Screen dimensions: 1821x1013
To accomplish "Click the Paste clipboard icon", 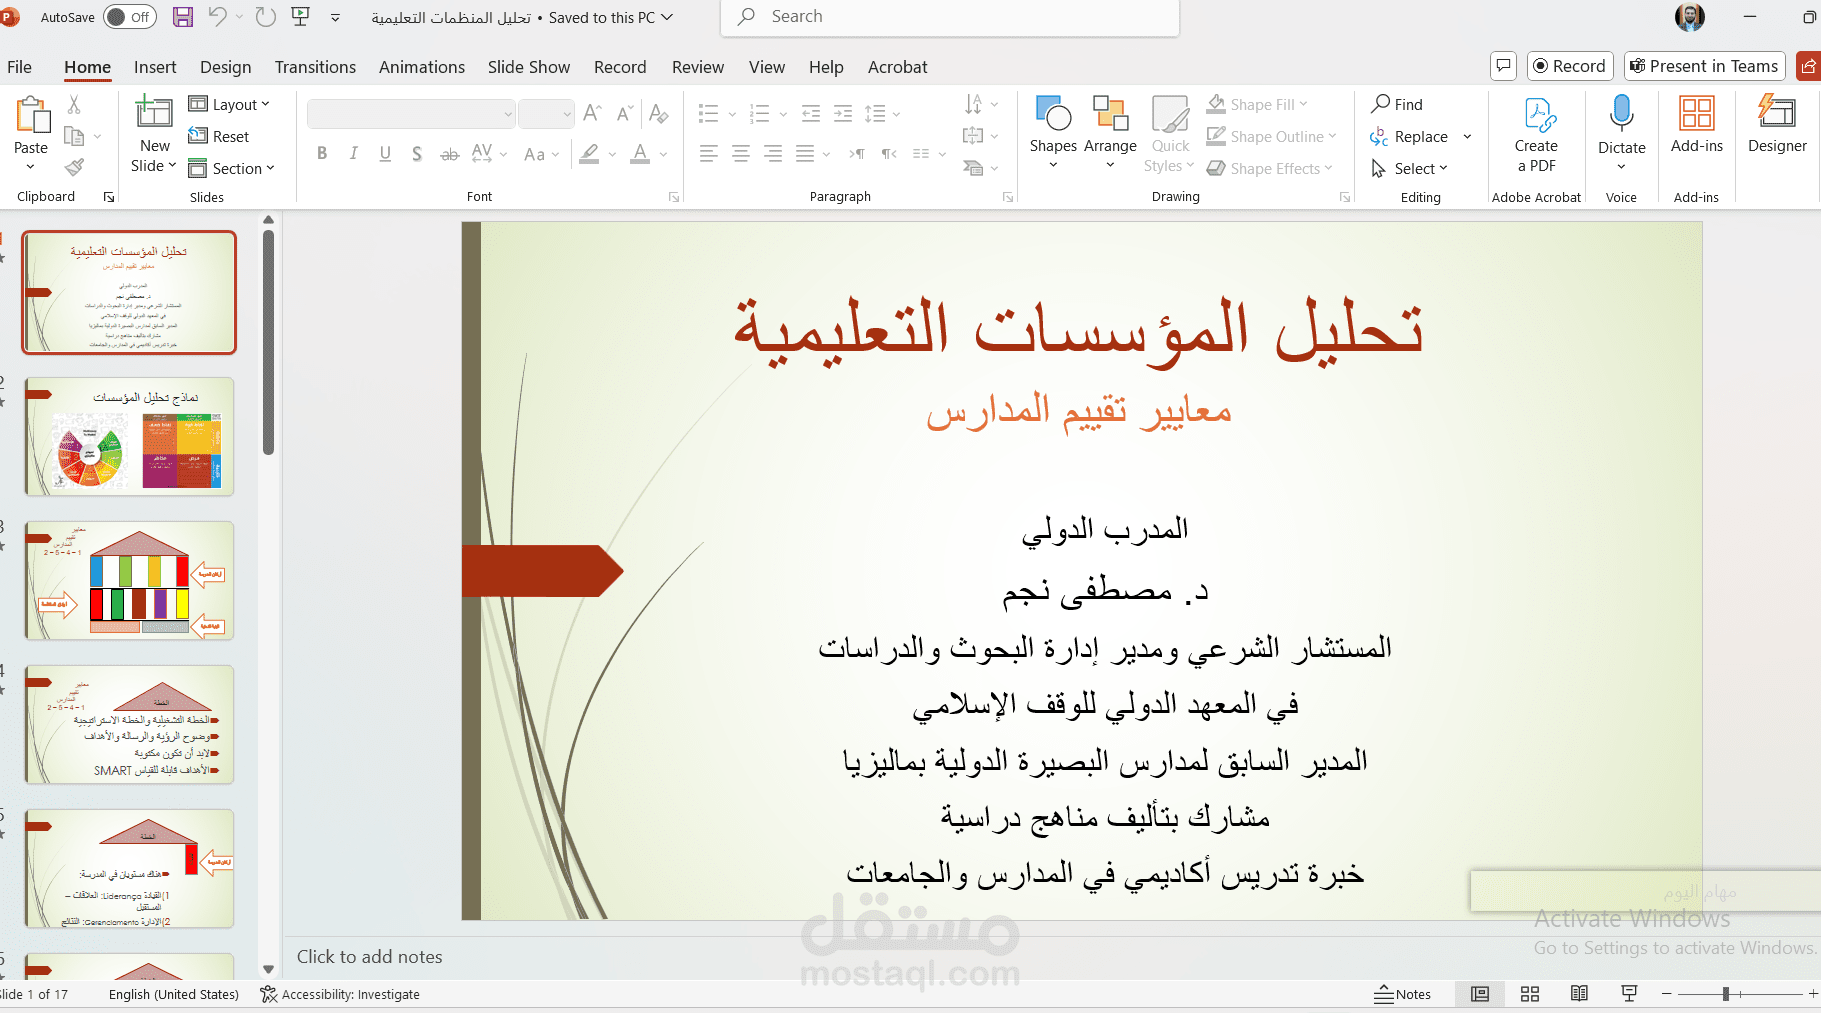I will point(31,116).
